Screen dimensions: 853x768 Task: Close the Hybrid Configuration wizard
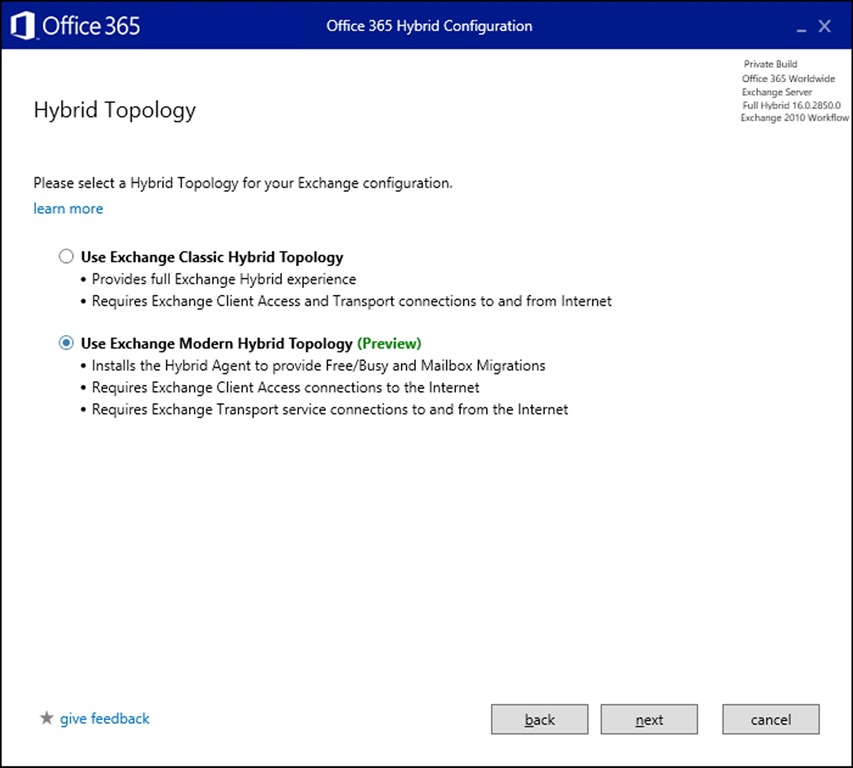pos(825,26)
